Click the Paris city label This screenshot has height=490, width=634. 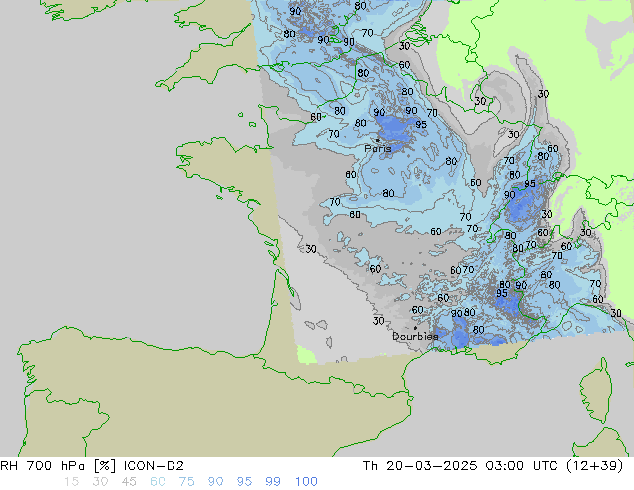pos(378,148)
